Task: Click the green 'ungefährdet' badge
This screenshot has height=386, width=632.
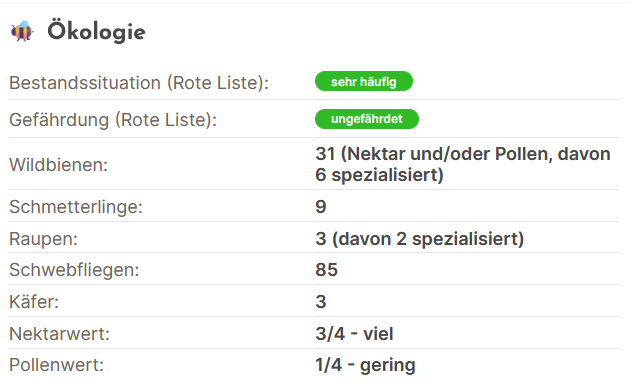Action: coord(367,119)
